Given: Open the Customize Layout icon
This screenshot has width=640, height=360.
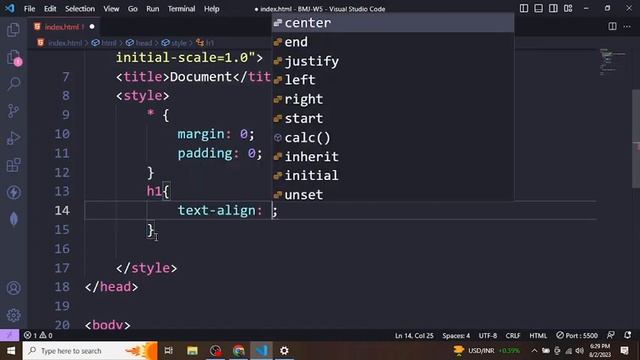Looking at the screenshot, I should [x=568, y=8].
